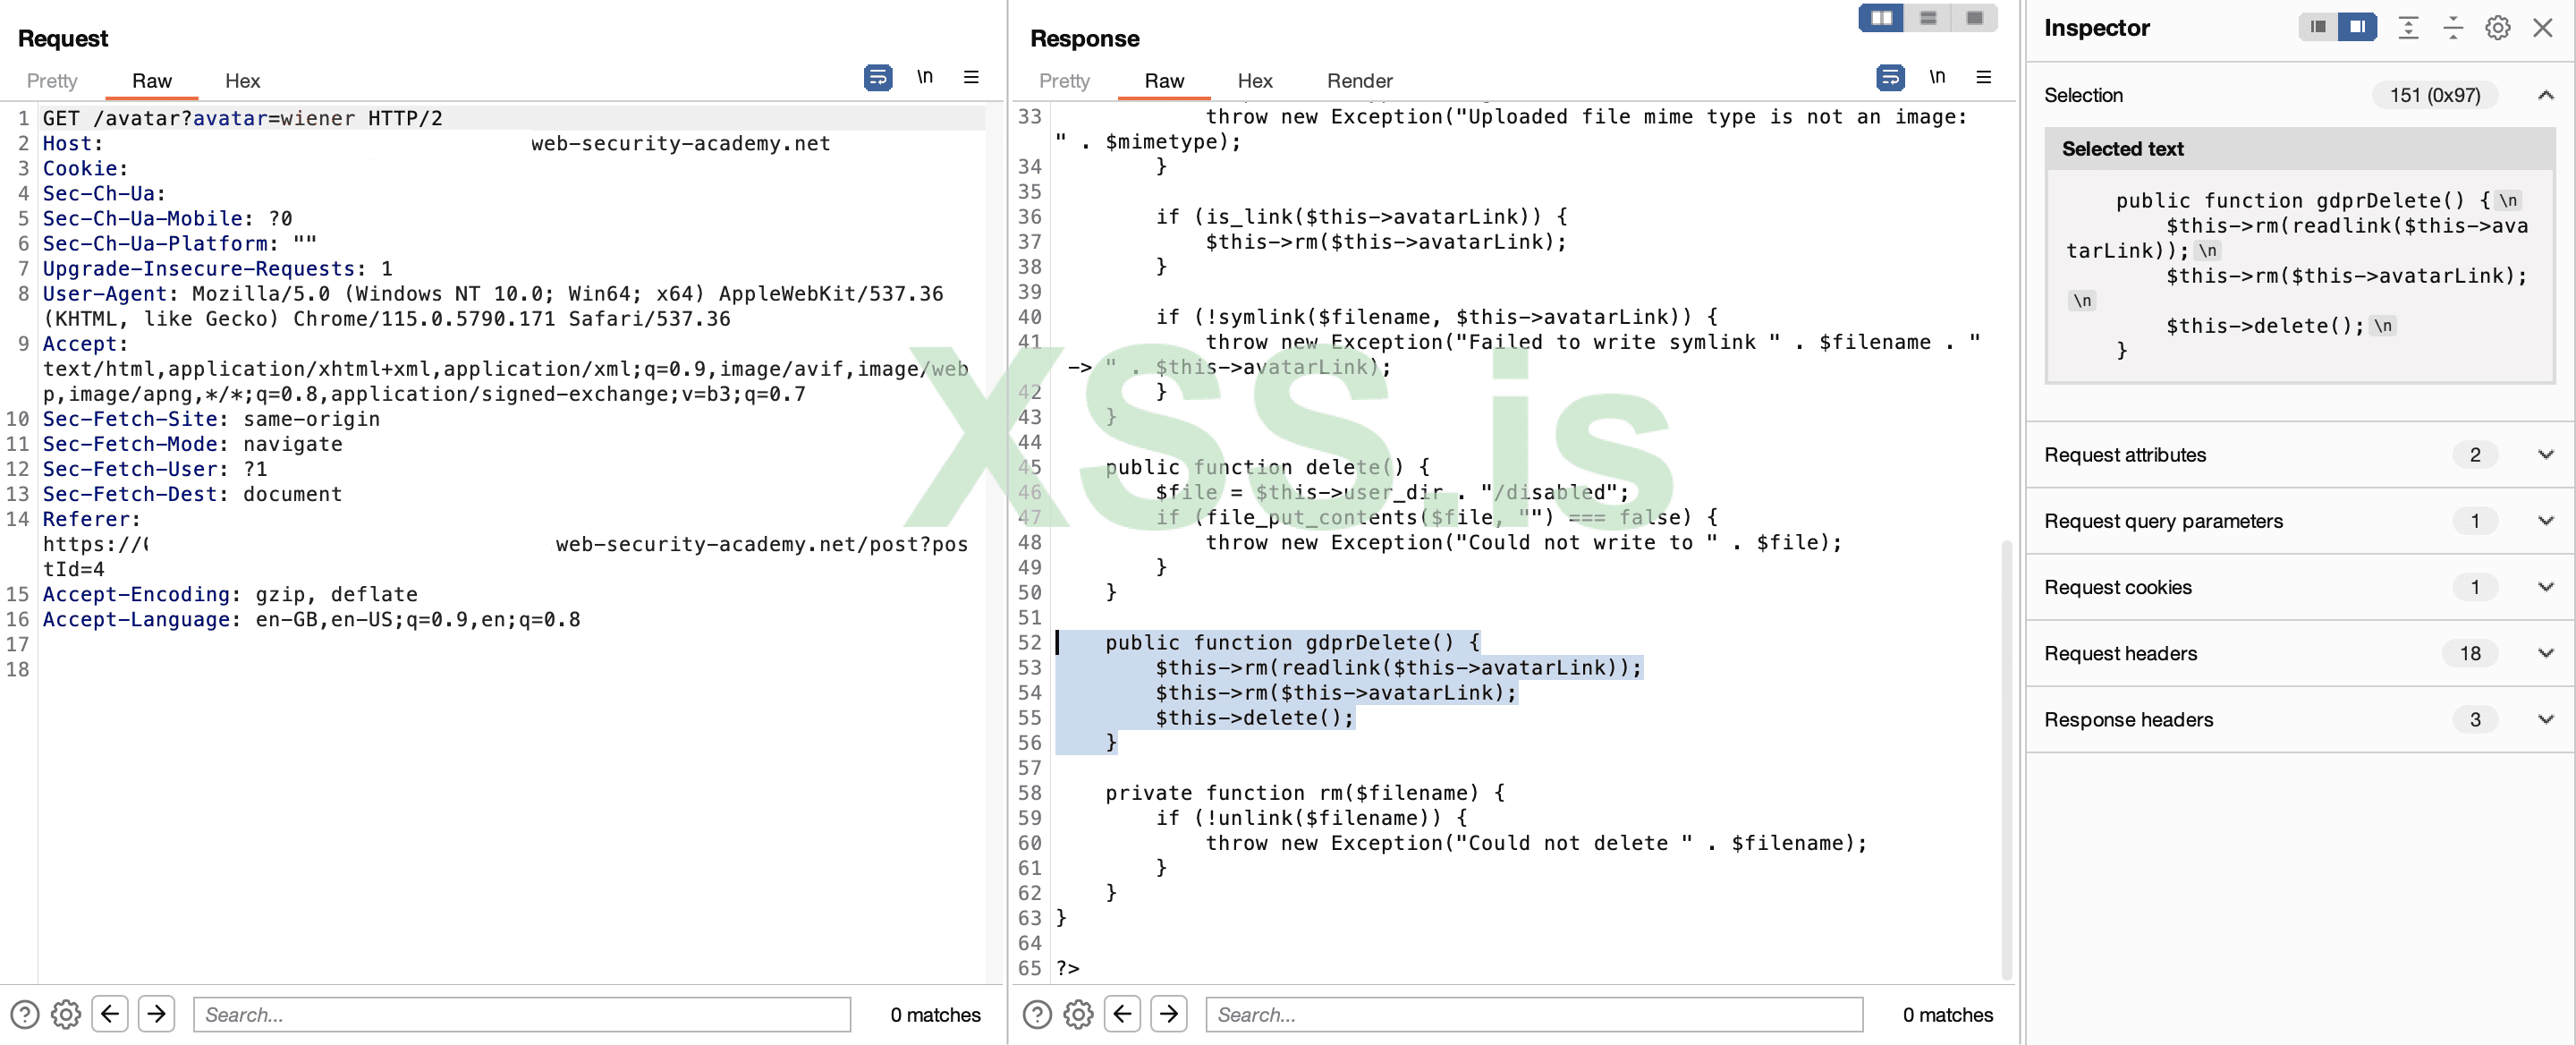The image size is (2576, 1045).
Task: Toggle word wrap icon in Response panel
Action: pyautogui.click(x=1889, y=77)
